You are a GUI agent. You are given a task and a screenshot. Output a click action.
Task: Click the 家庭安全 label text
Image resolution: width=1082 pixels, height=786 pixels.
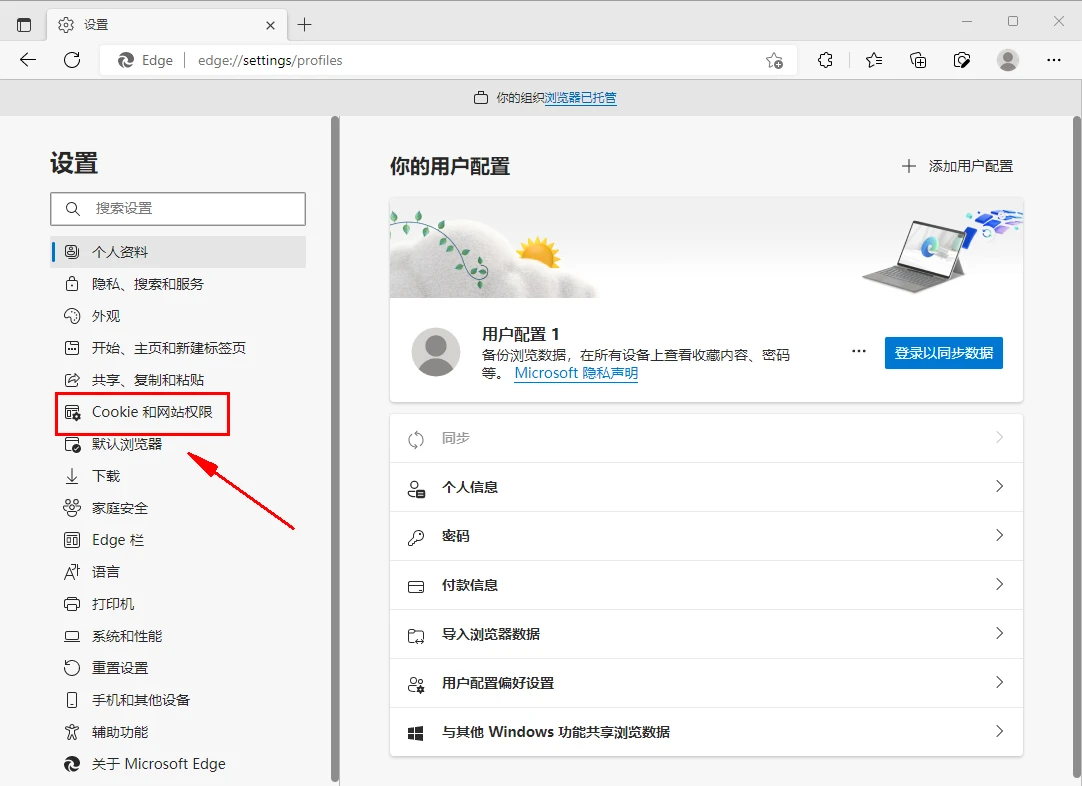(x=120, y=509)
